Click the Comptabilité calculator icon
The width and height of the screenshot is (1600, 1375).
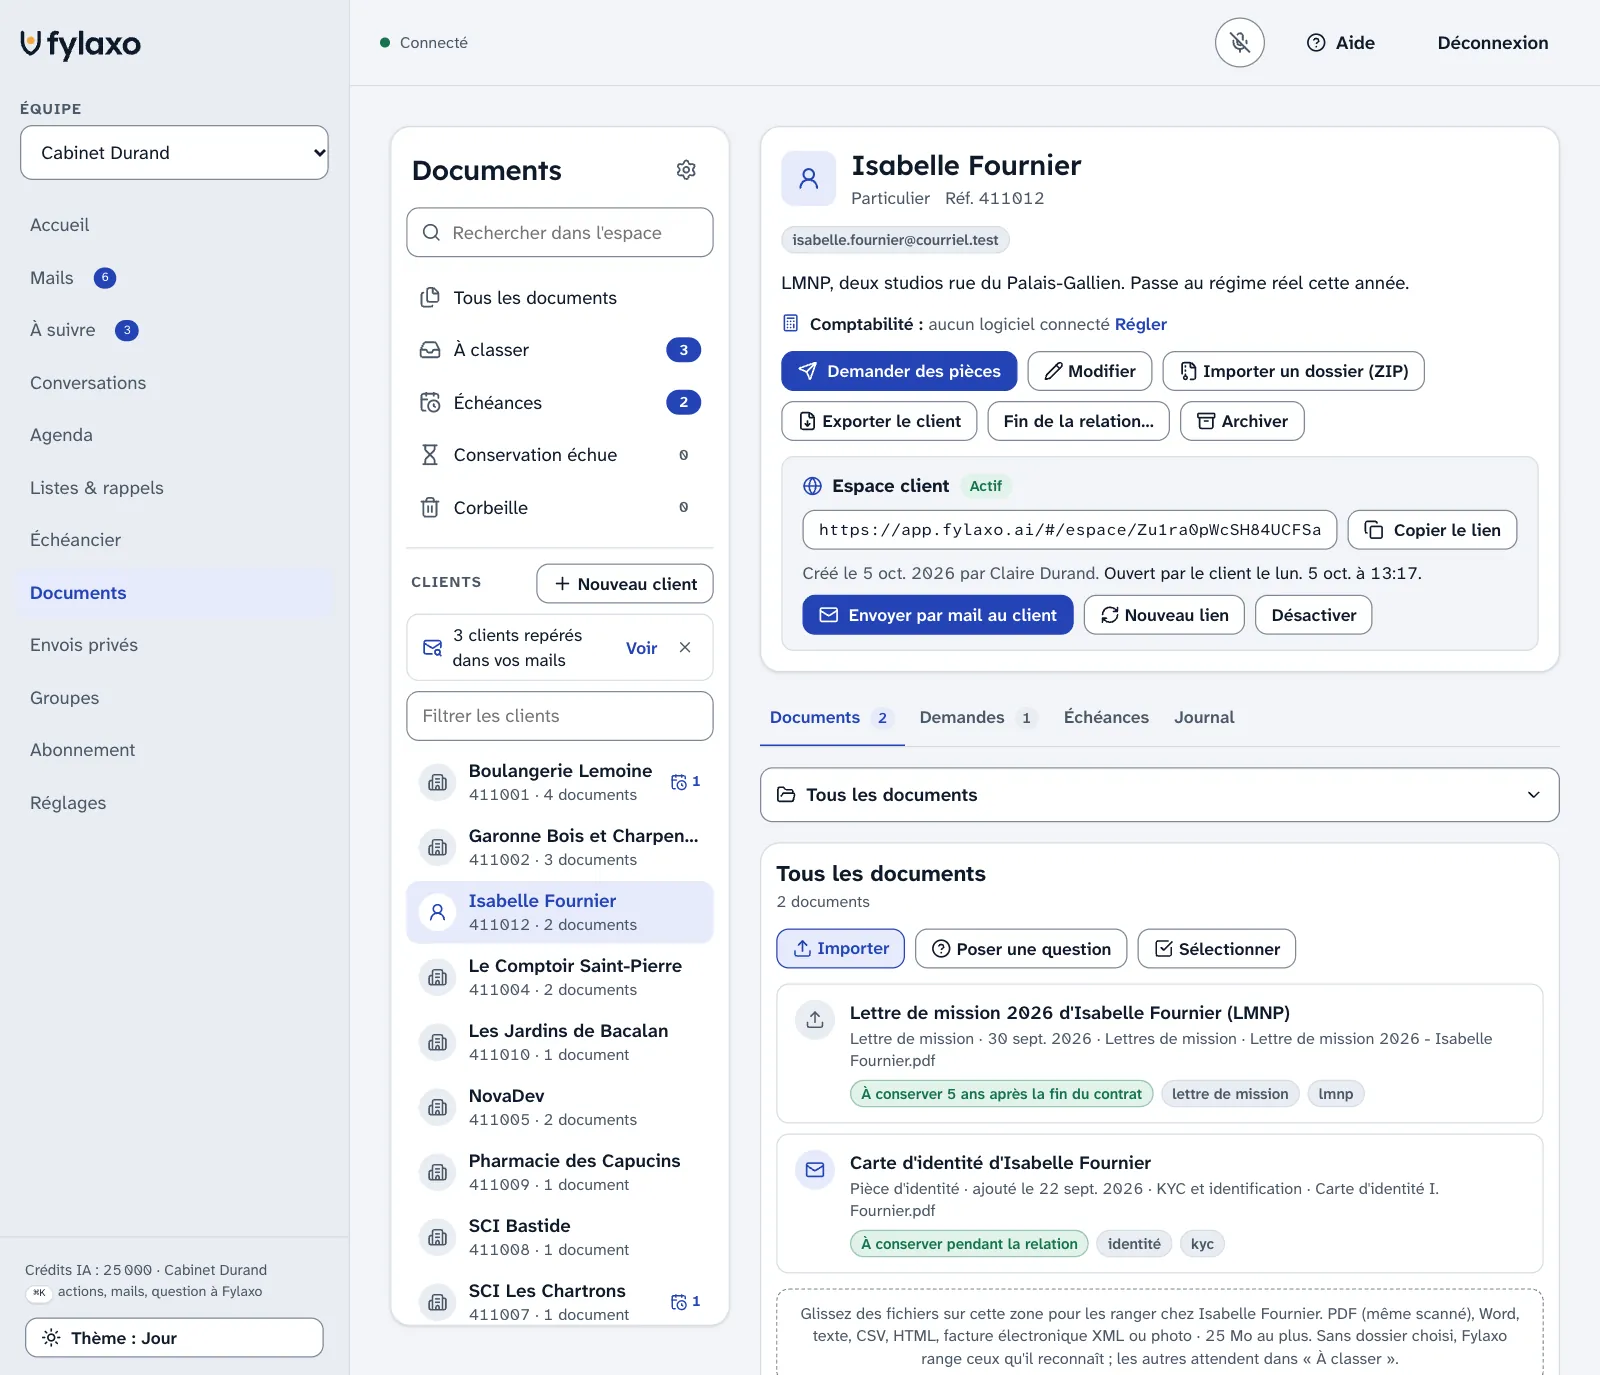(790, 323)
